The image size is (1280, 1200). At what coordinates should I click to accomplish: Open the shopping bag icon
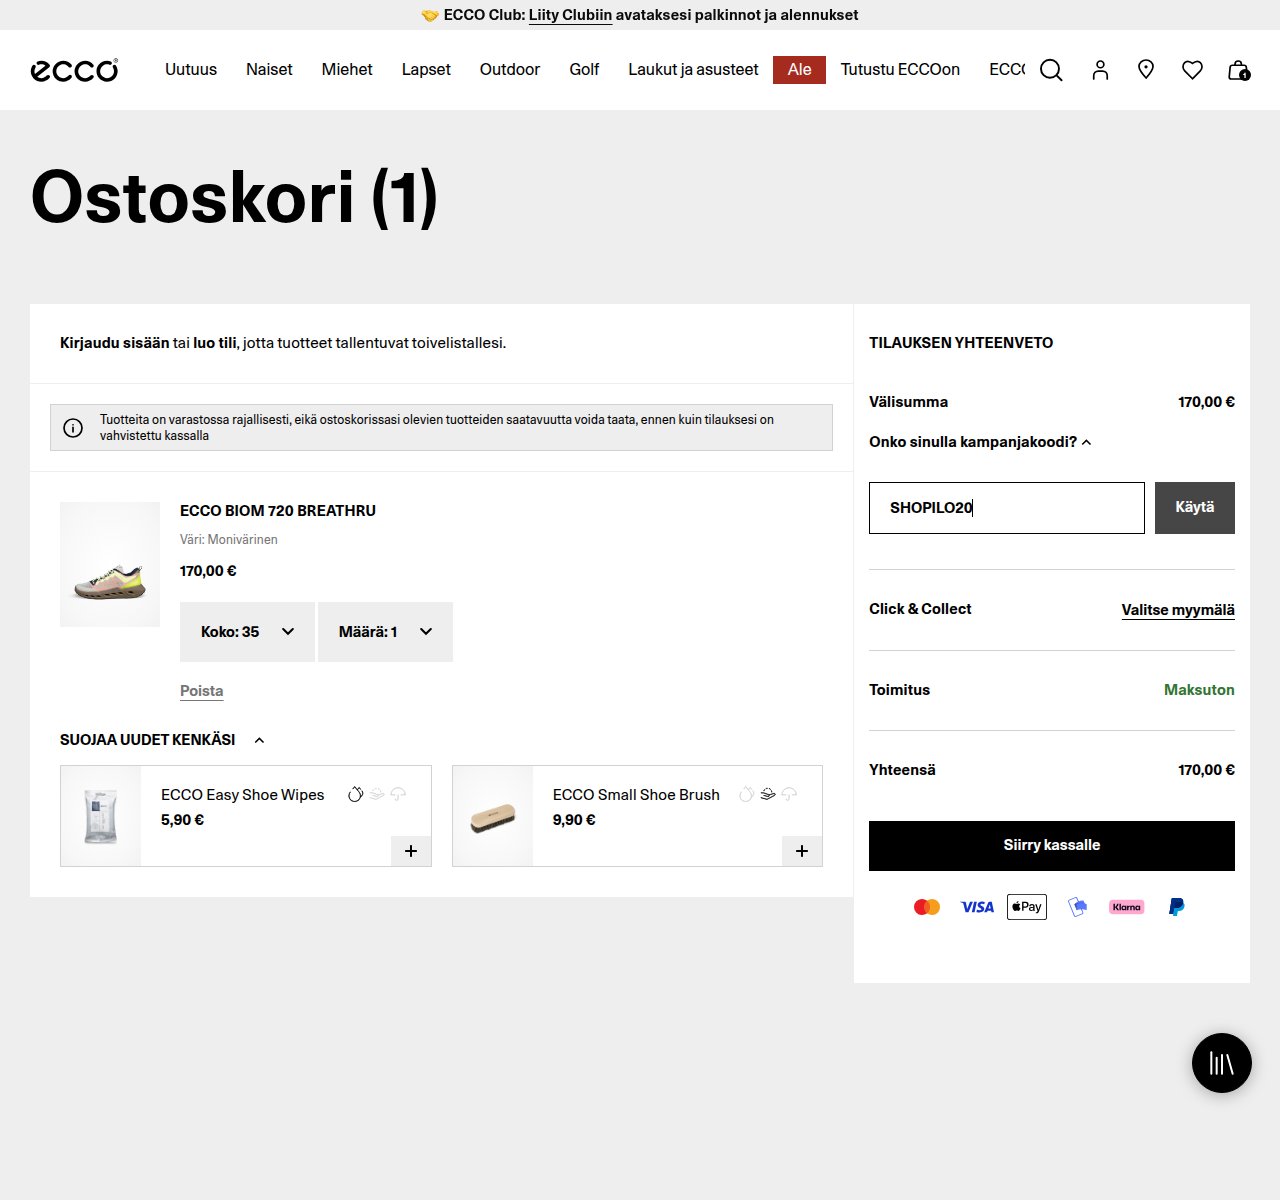[1238, 70]
